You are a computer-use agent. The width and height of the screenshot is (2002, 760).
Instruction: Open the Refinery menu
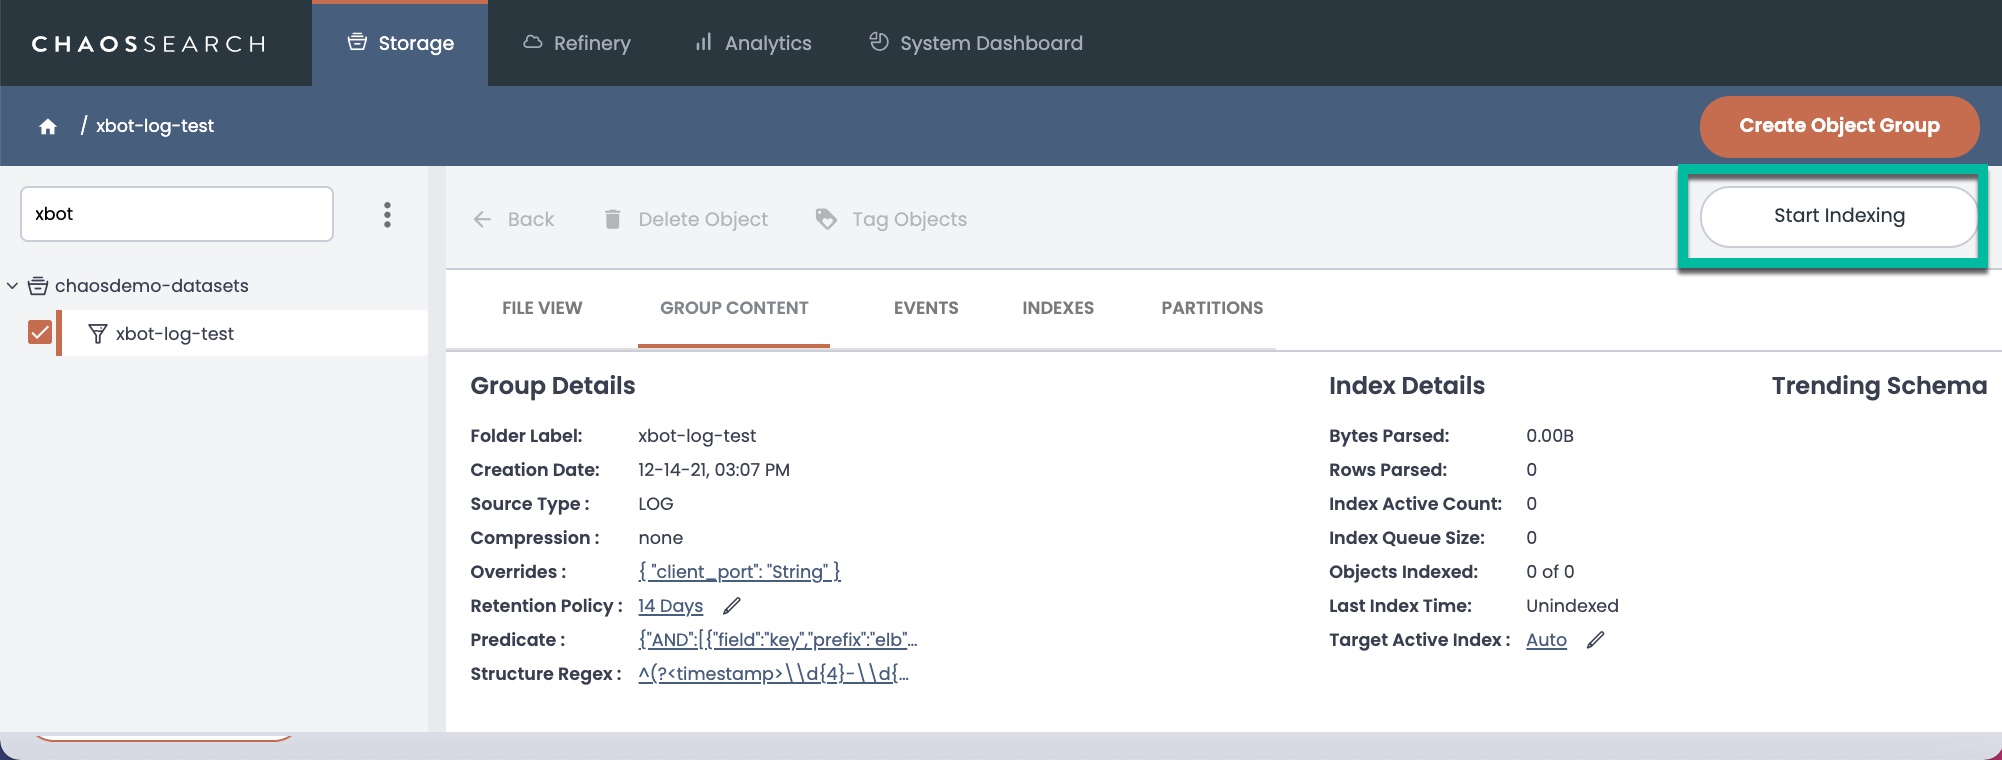[x=577, y=43]
